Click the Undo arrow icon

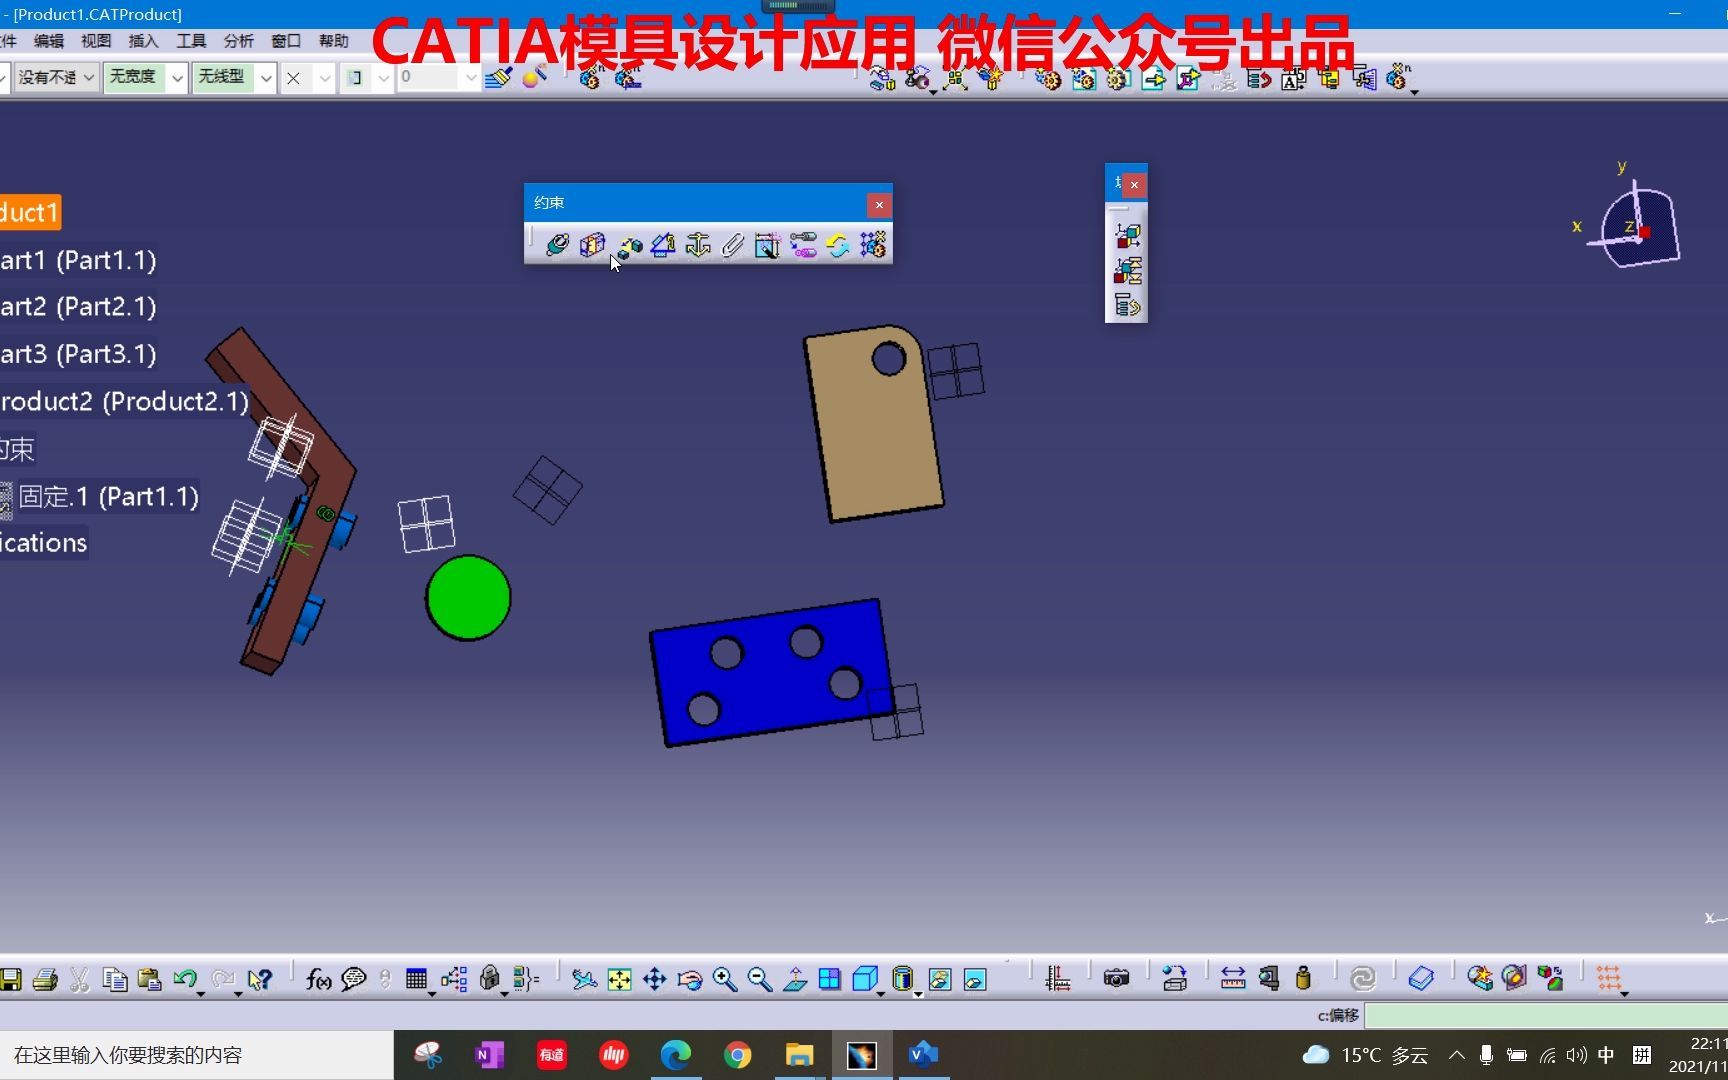click(x=184, y=979)
